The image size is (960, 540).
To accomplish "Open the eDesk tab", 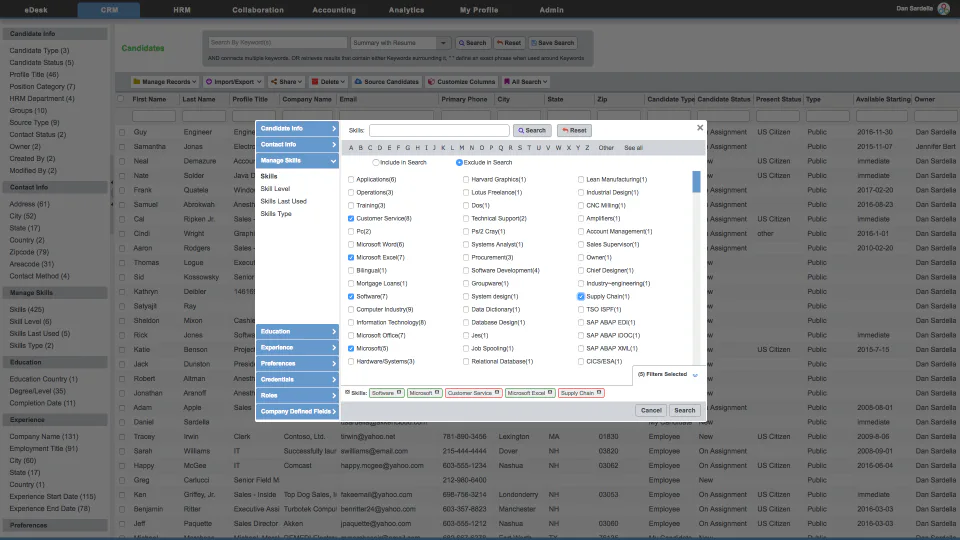I will coord(36,10).
